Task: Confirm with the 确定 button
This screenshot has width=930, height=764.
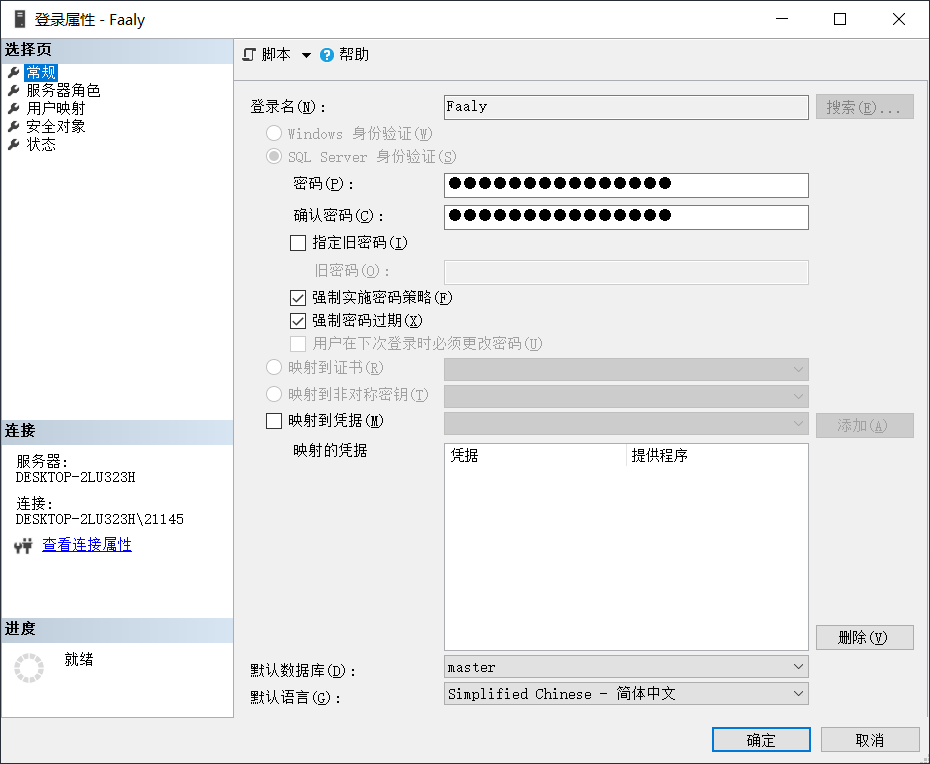Action: pyautogui.click(x=761, y=740)
